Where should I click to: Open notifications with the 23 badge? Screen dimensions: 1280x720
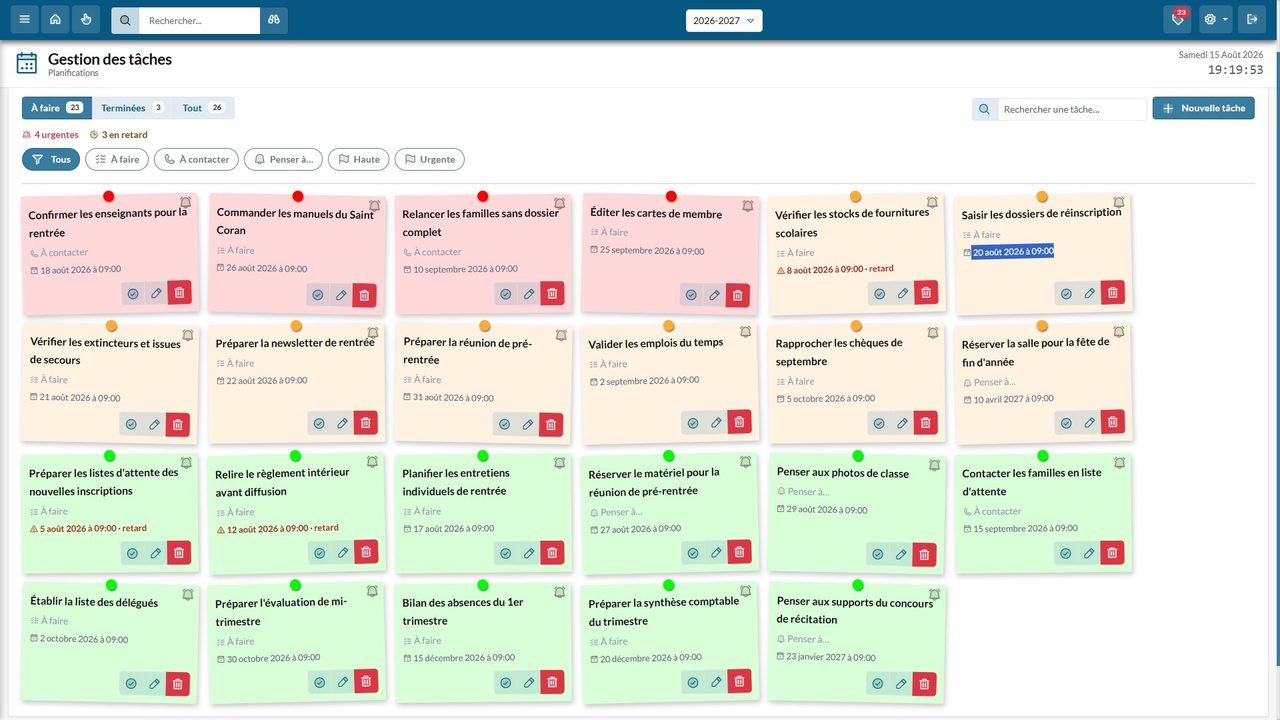click(1177, 20)
